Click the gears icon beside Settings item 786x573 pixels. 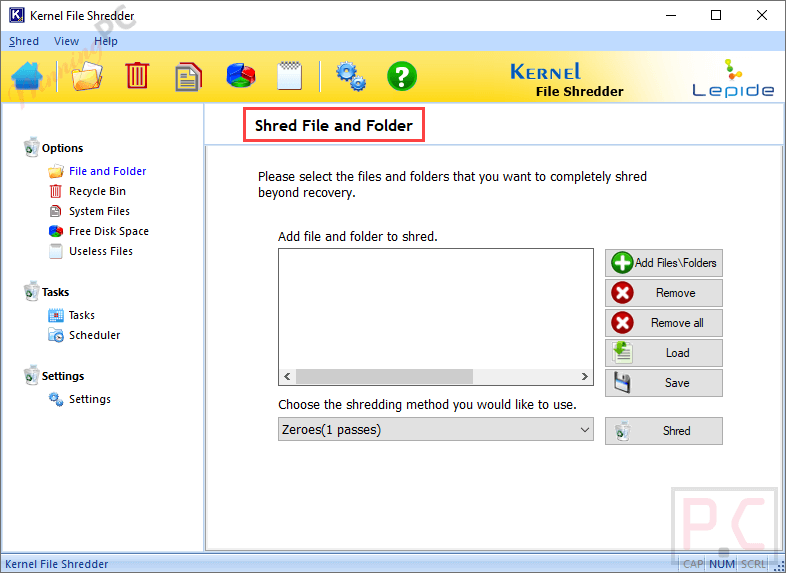click(56, 400)
